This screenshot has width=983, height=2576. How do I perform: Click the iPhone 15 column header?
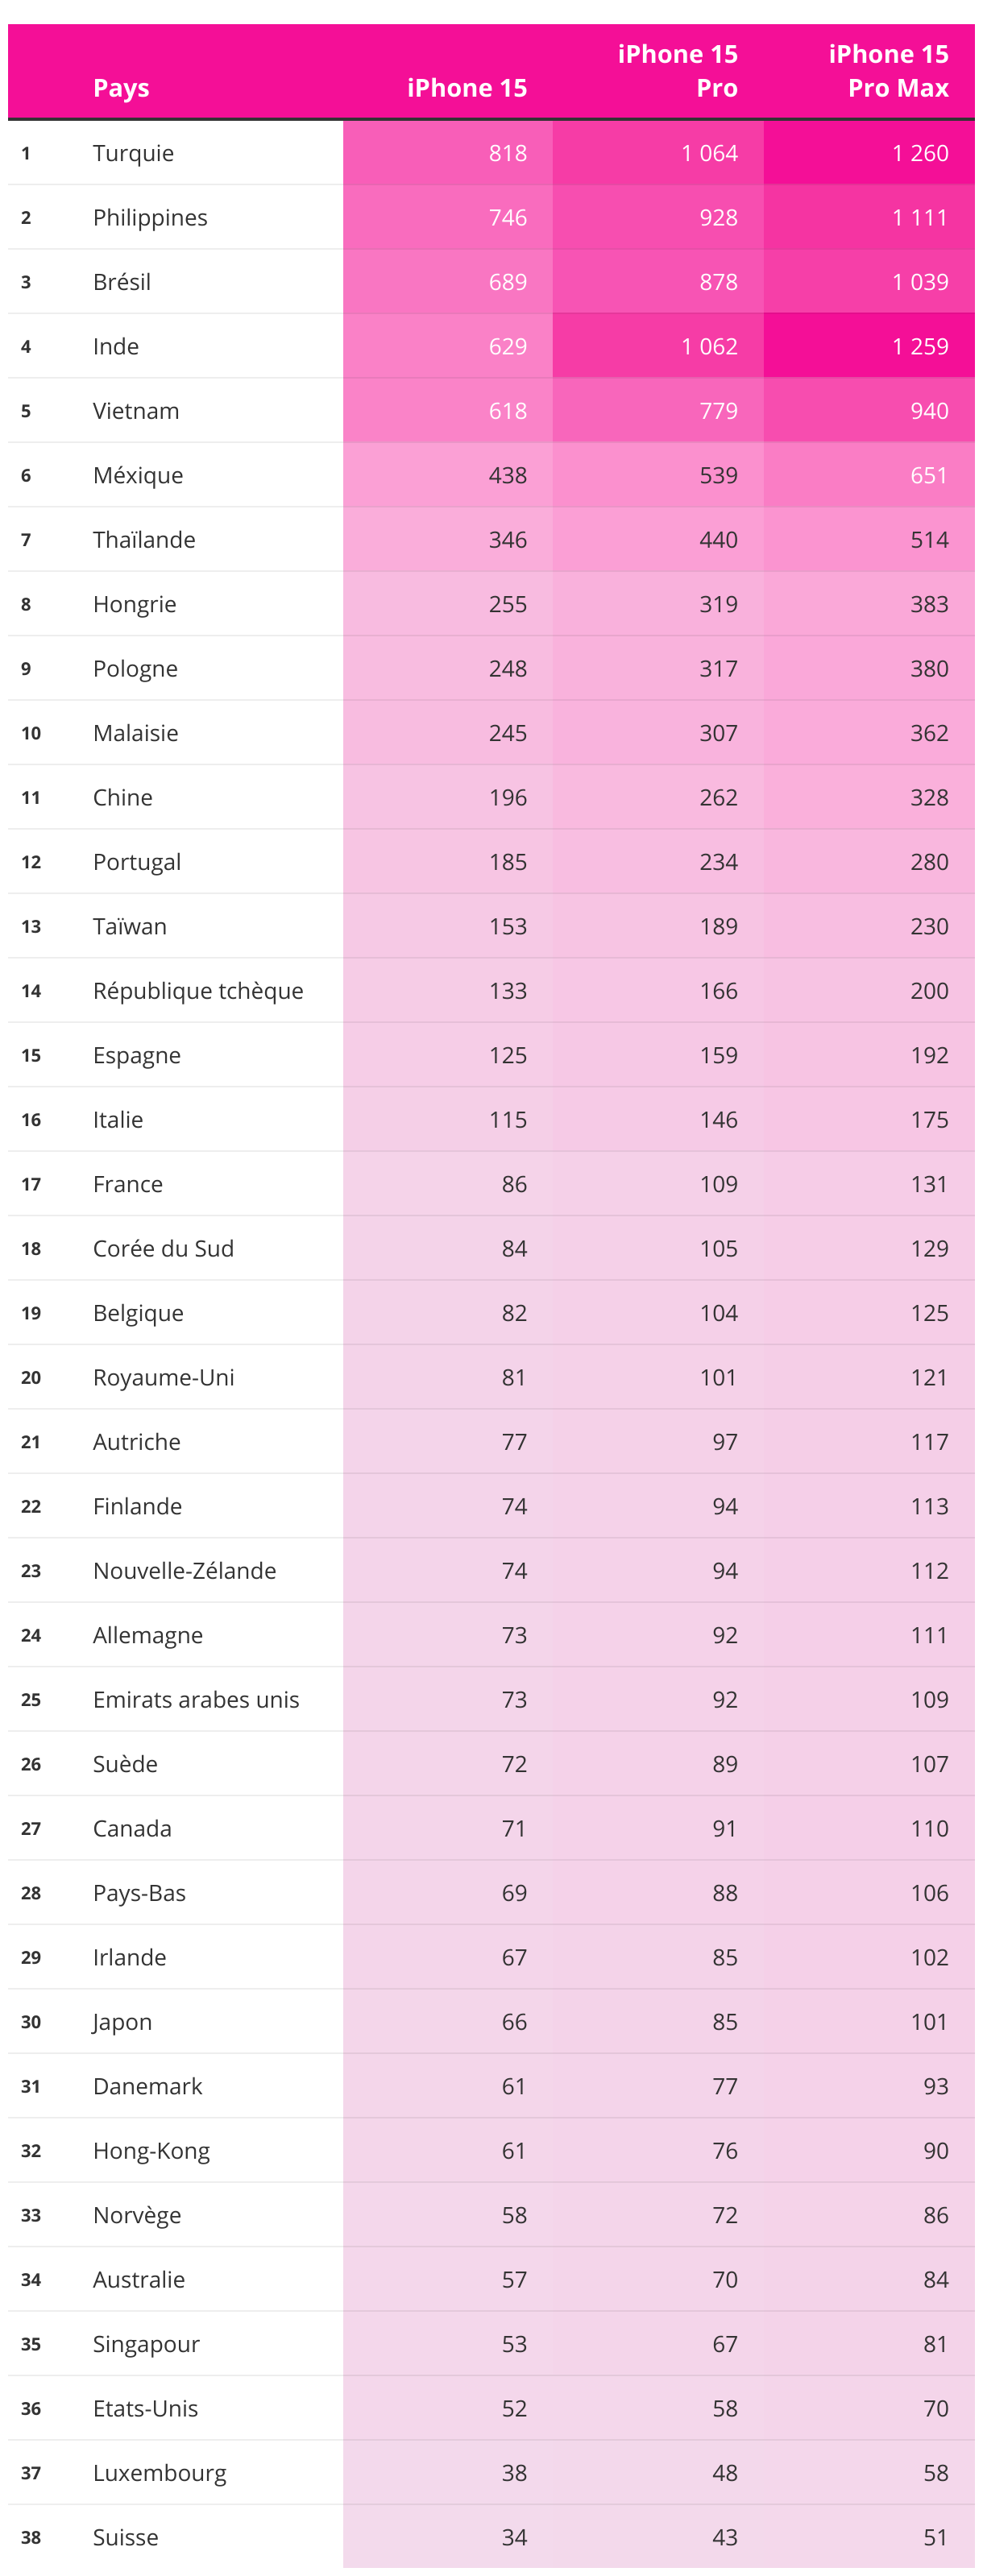pyautogui.click(x=466, y=88)
